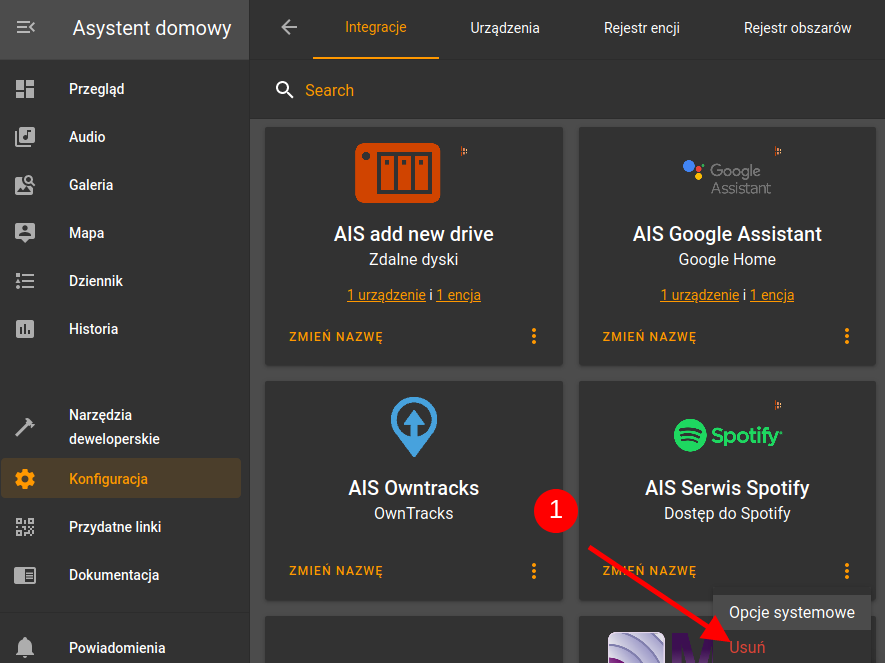The width and height of the screenshot is (885, 663).
Task: Click the Audio library icon
Action: pos(25,137)
